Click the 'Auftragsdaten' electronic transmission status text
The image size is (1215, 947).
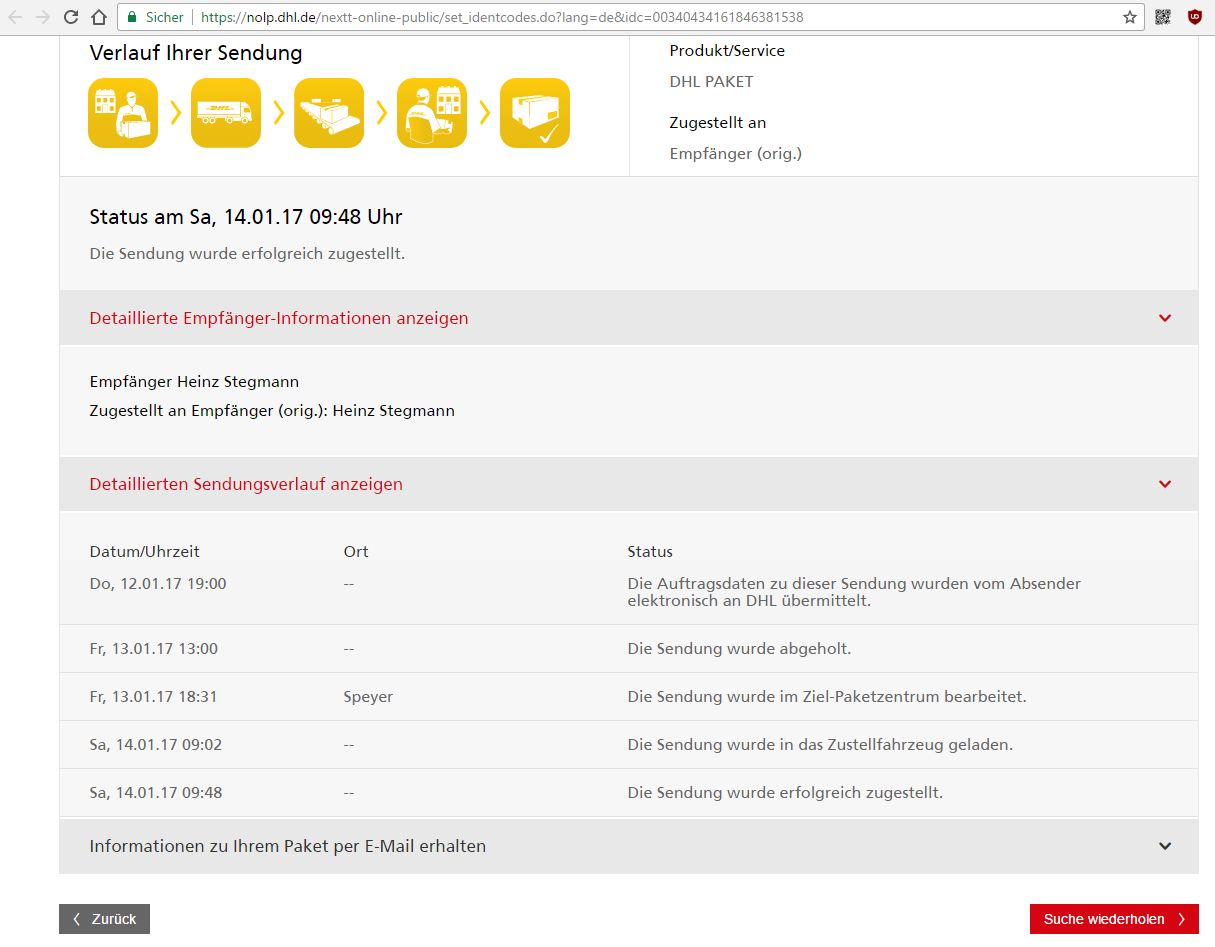tap(854, 592)
